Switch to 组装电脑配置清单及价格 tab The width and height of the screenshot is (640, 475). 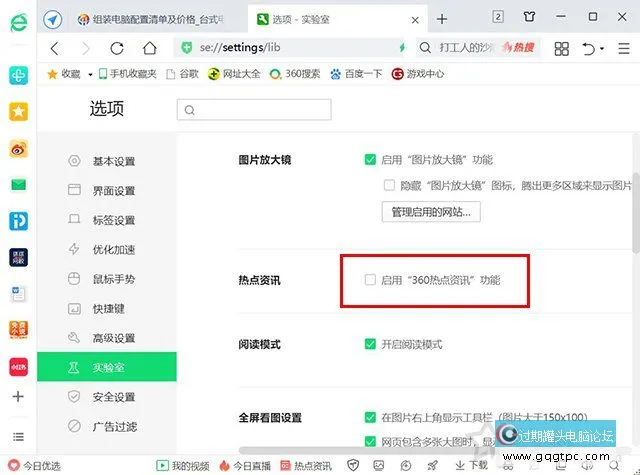click(151, 19)
